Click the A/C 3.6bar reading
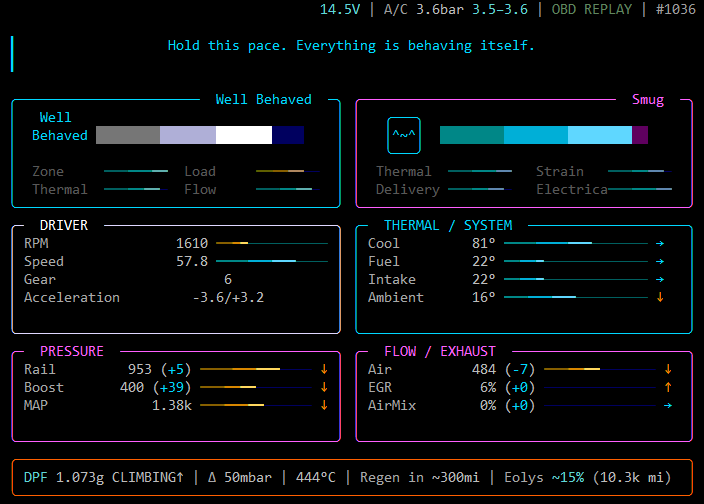 (424, 9)
